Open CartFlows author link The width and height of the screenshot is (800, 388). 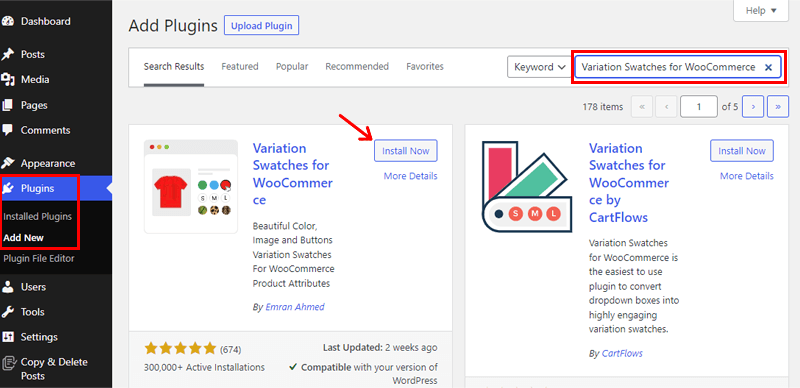[x=622, y=353]
